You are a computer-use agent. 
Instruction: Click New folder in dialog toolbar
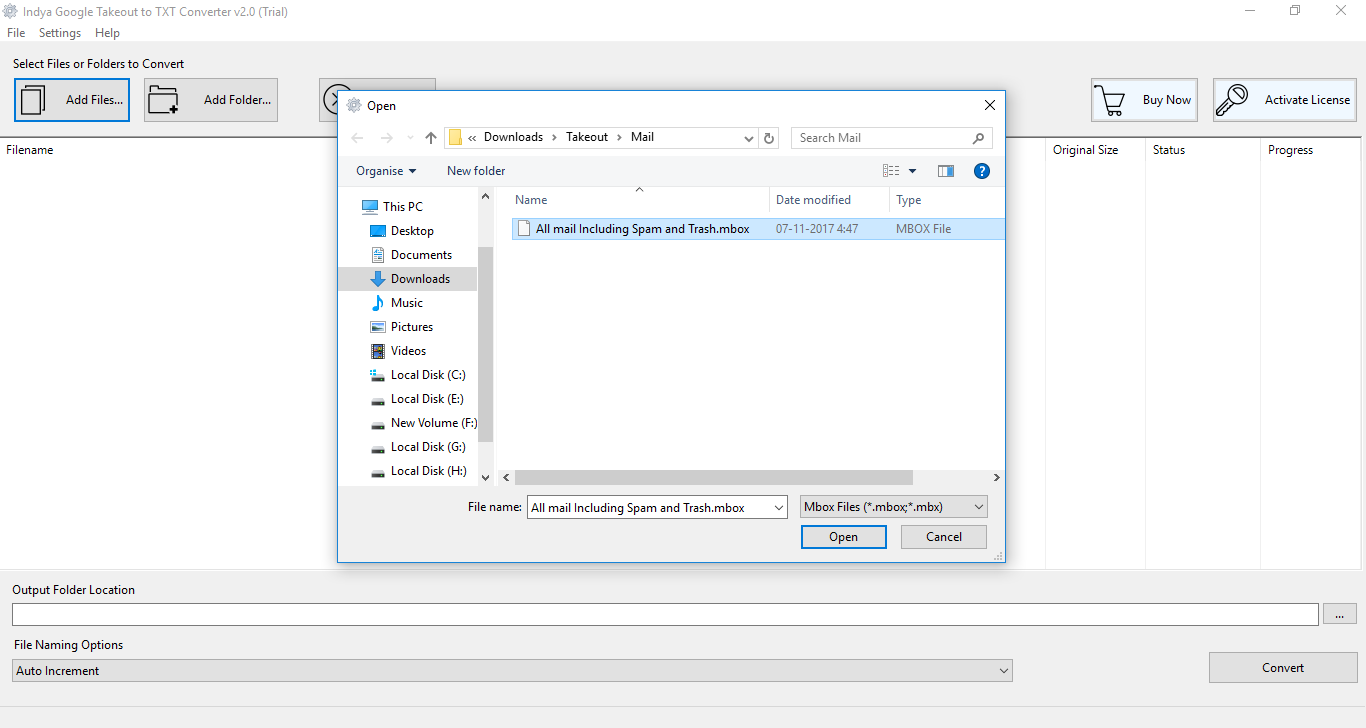click(476, 171)
